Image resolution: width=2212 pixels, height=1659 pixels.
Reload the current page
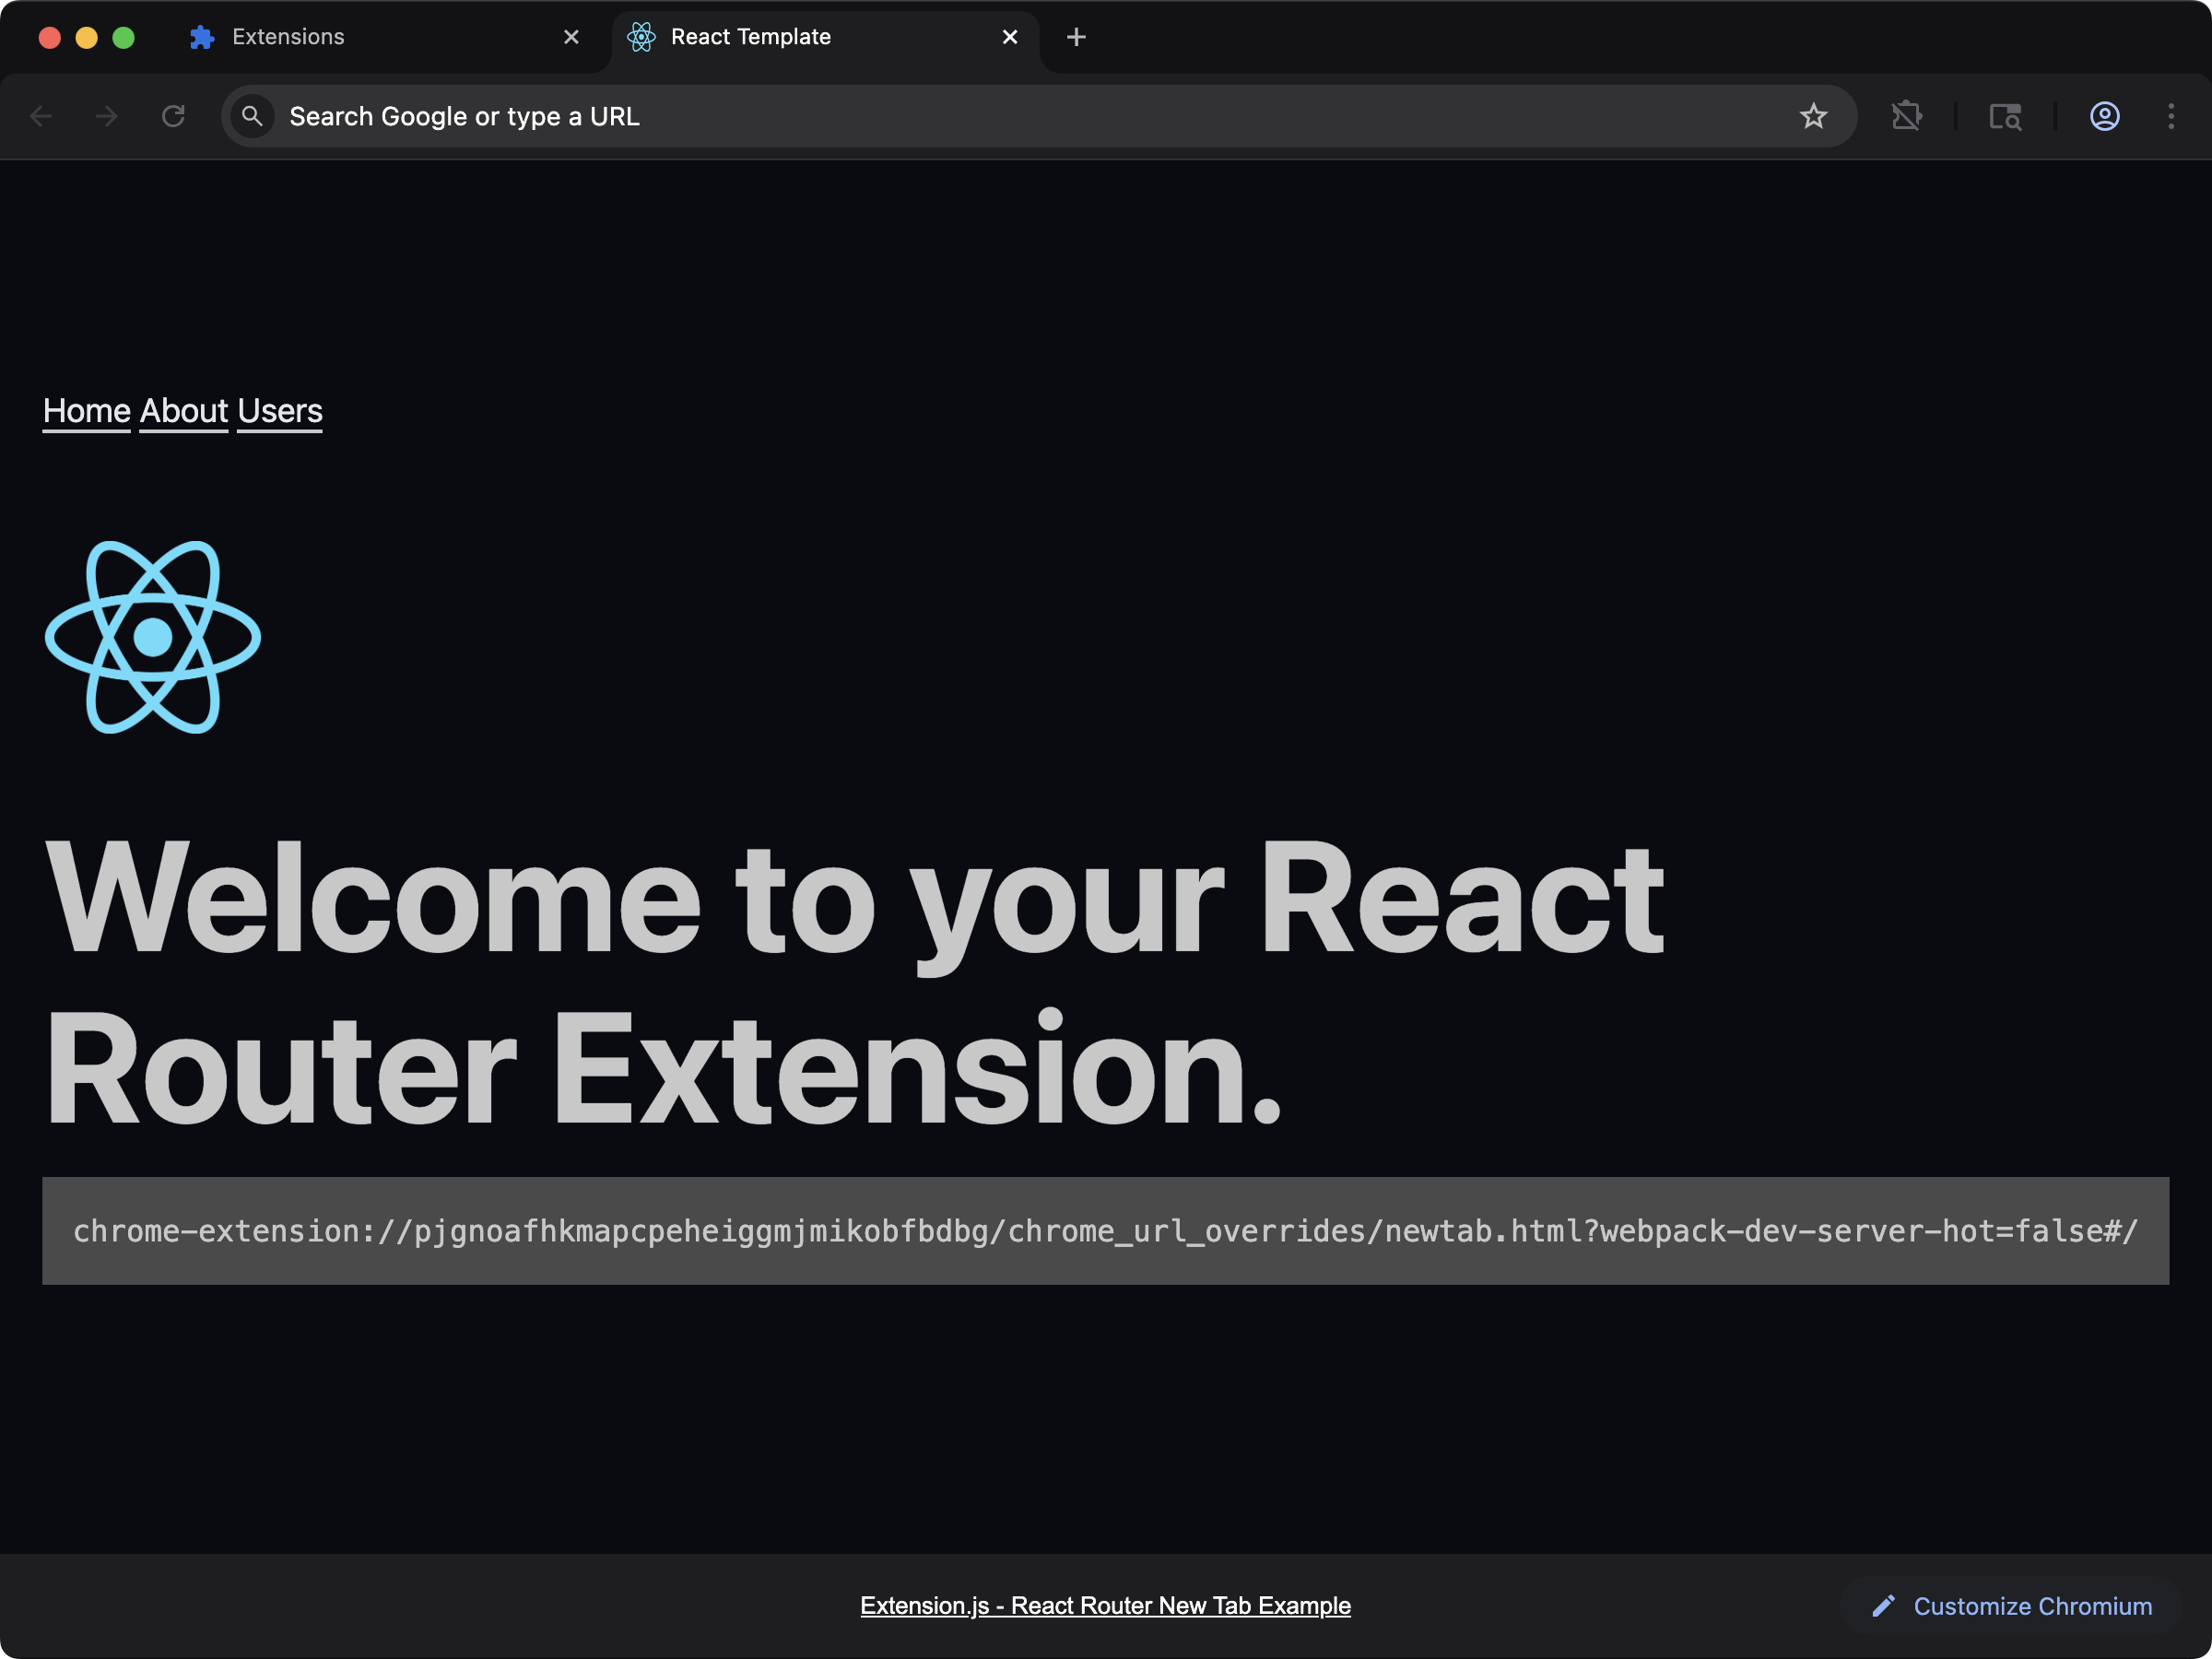coord(173,116)
